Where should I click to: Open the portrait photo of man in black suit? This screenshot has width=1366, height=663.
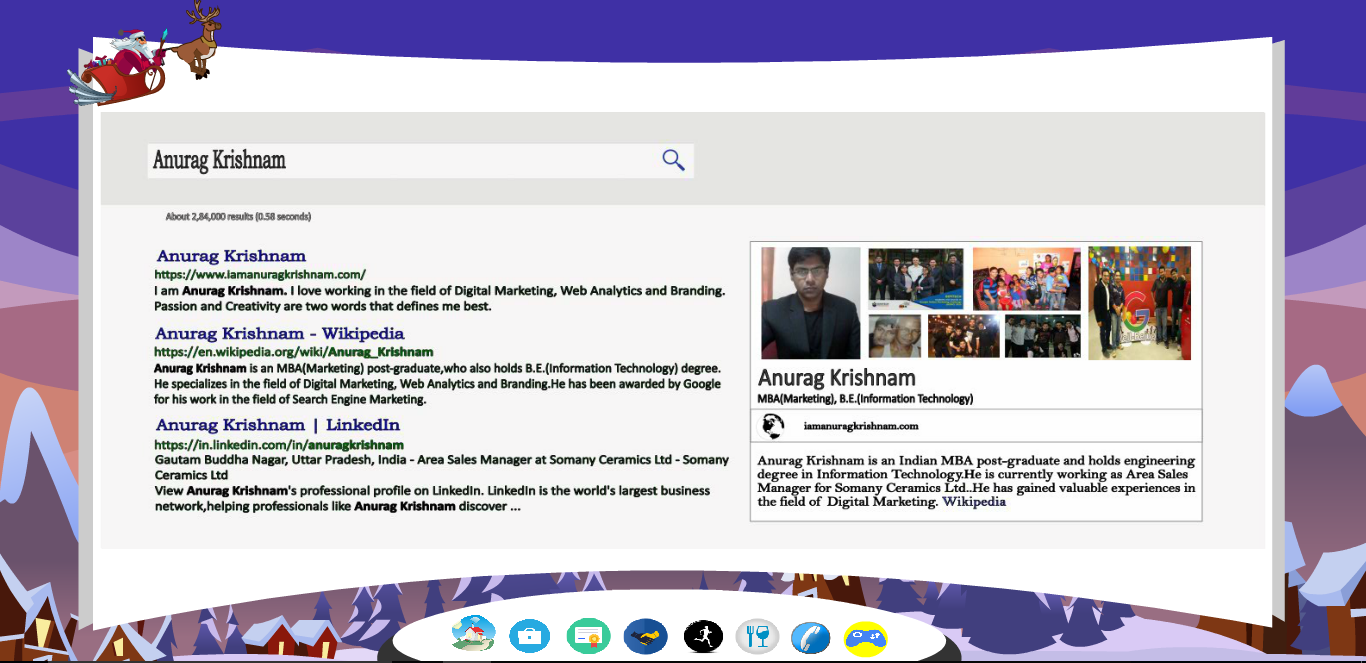tap(811, 303)
